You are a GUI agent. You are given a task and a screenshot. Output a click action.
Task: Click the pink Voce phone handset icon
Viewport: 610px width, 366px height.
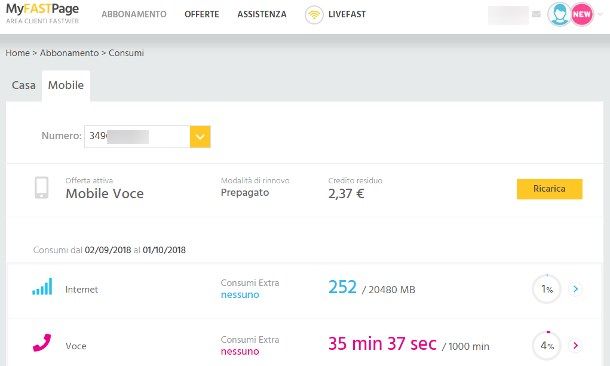click(42, 343)
